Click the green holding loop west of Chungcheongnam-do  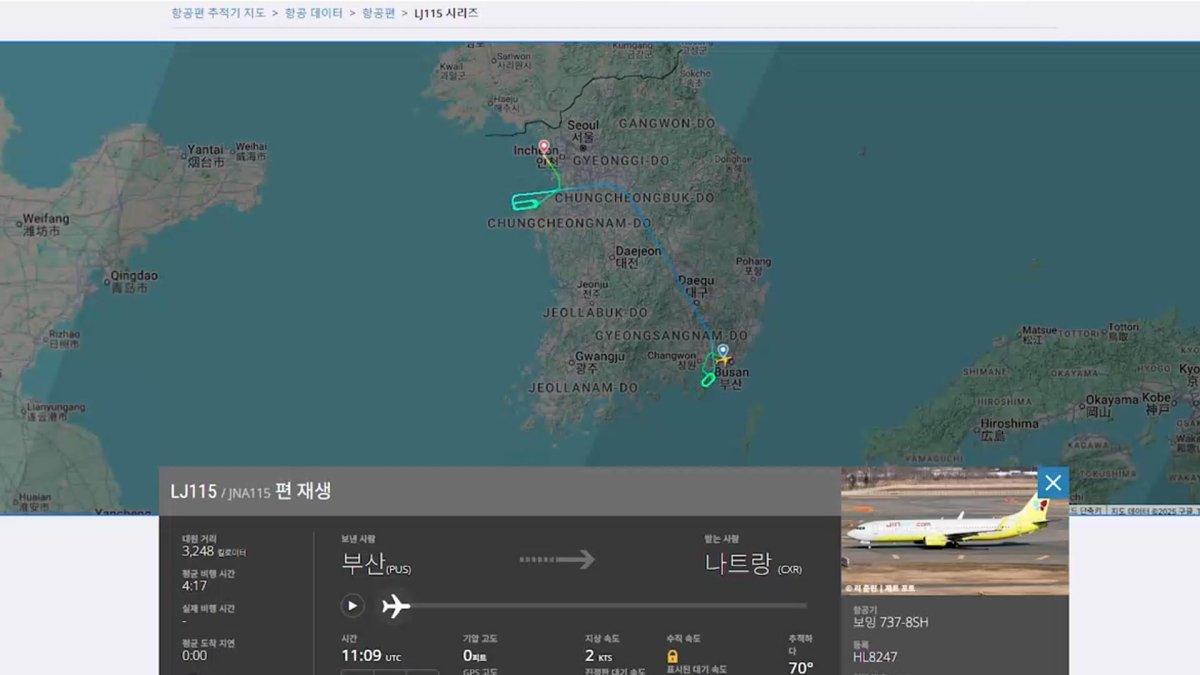click(x=526, y=202)
